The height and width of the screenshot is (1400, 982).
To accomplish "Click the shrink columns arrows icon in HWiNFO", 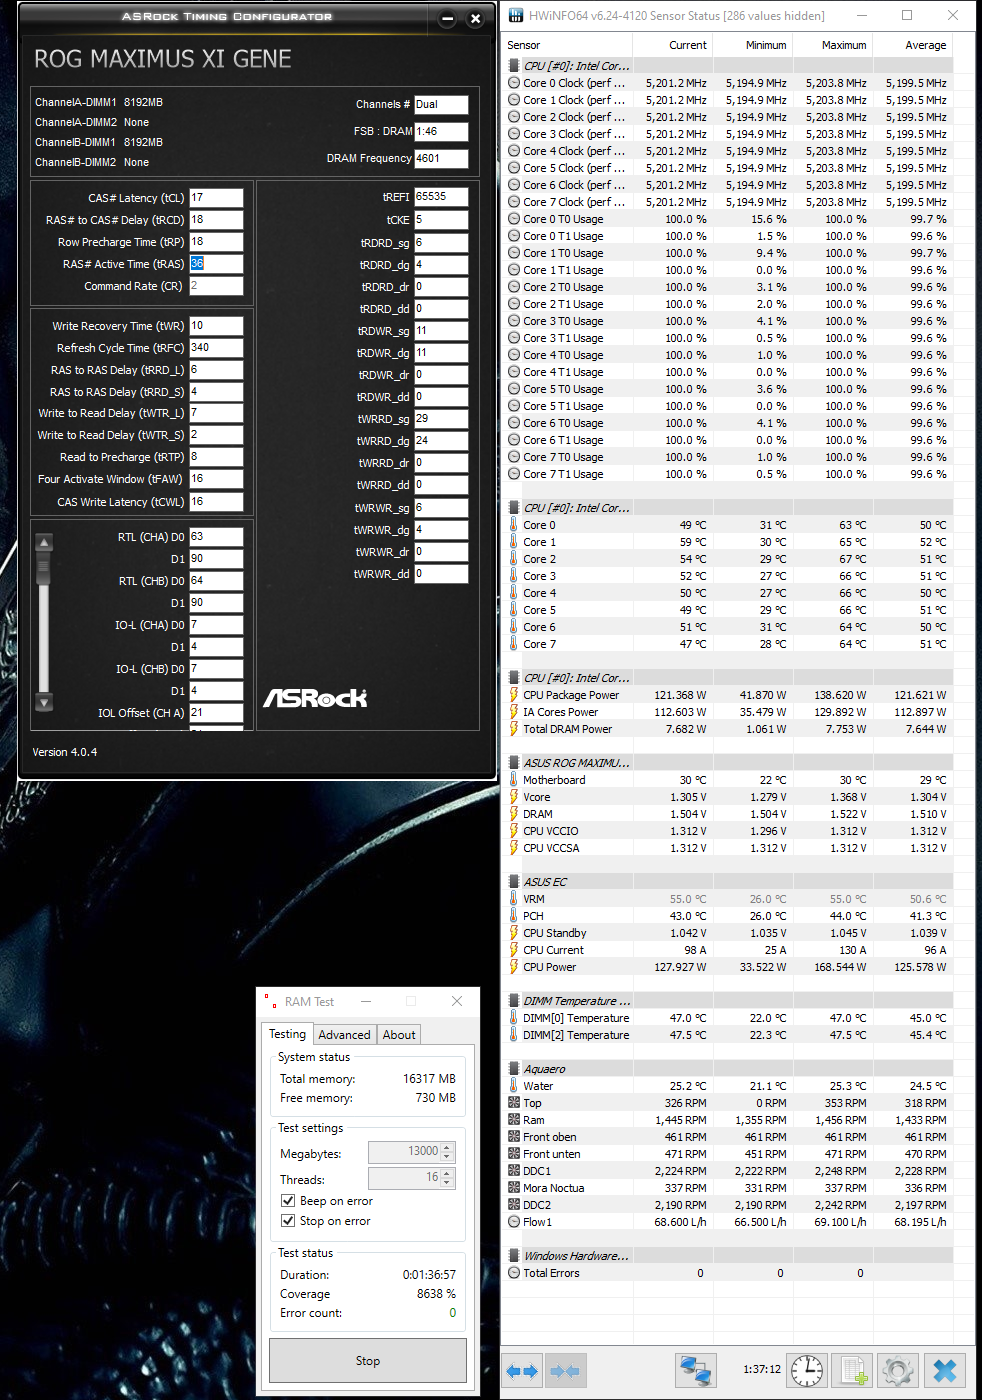I will pos(565,1371).
